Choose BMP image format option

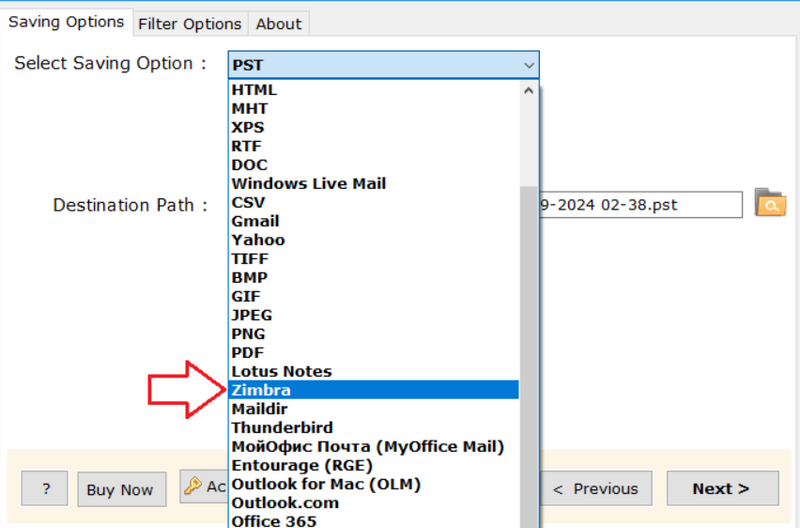[374, 278]
